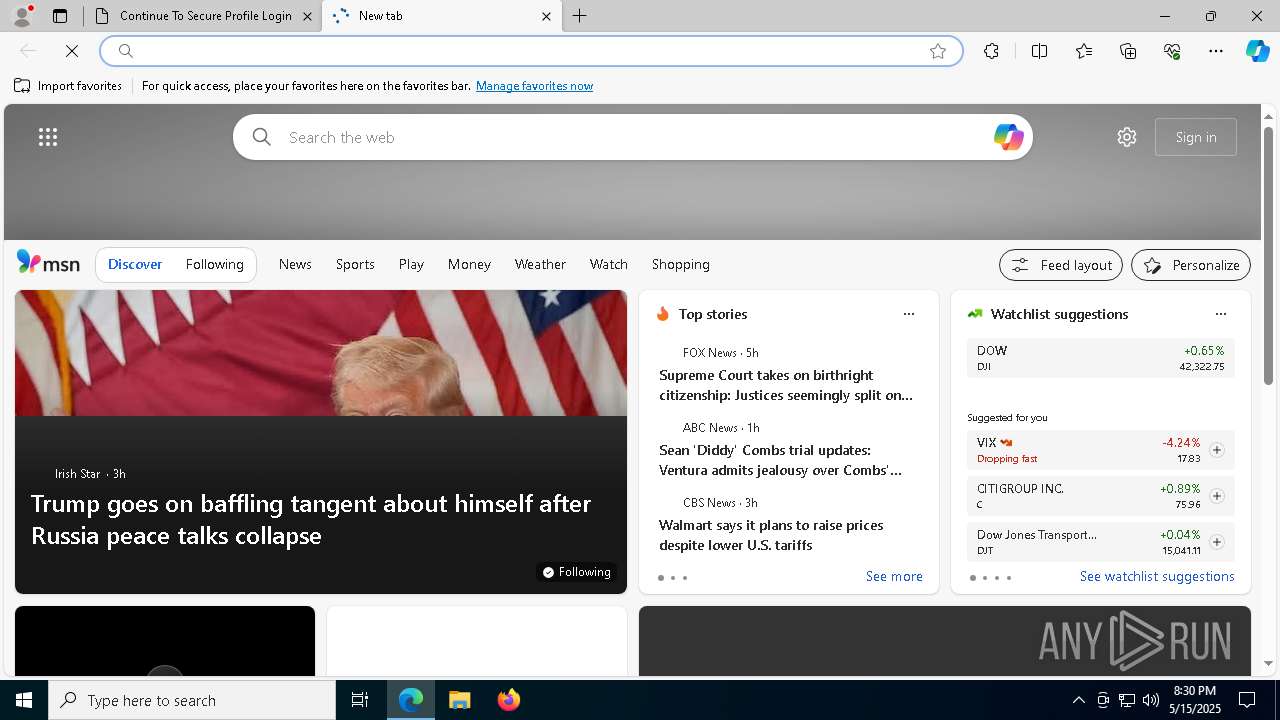The image size is (1280, 720).
Task: Click 'See watchlist suggestions' link
Action: (x=1157, y=576)
